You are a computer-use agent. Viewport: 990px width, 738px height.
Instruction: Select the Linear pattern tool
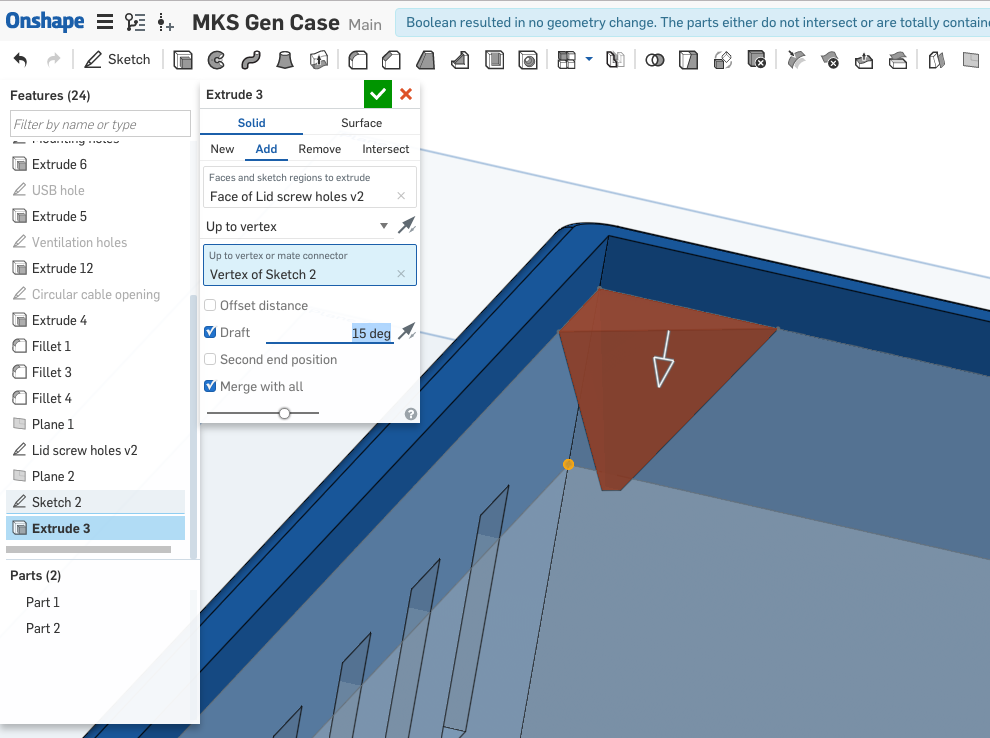click(566, 60)
